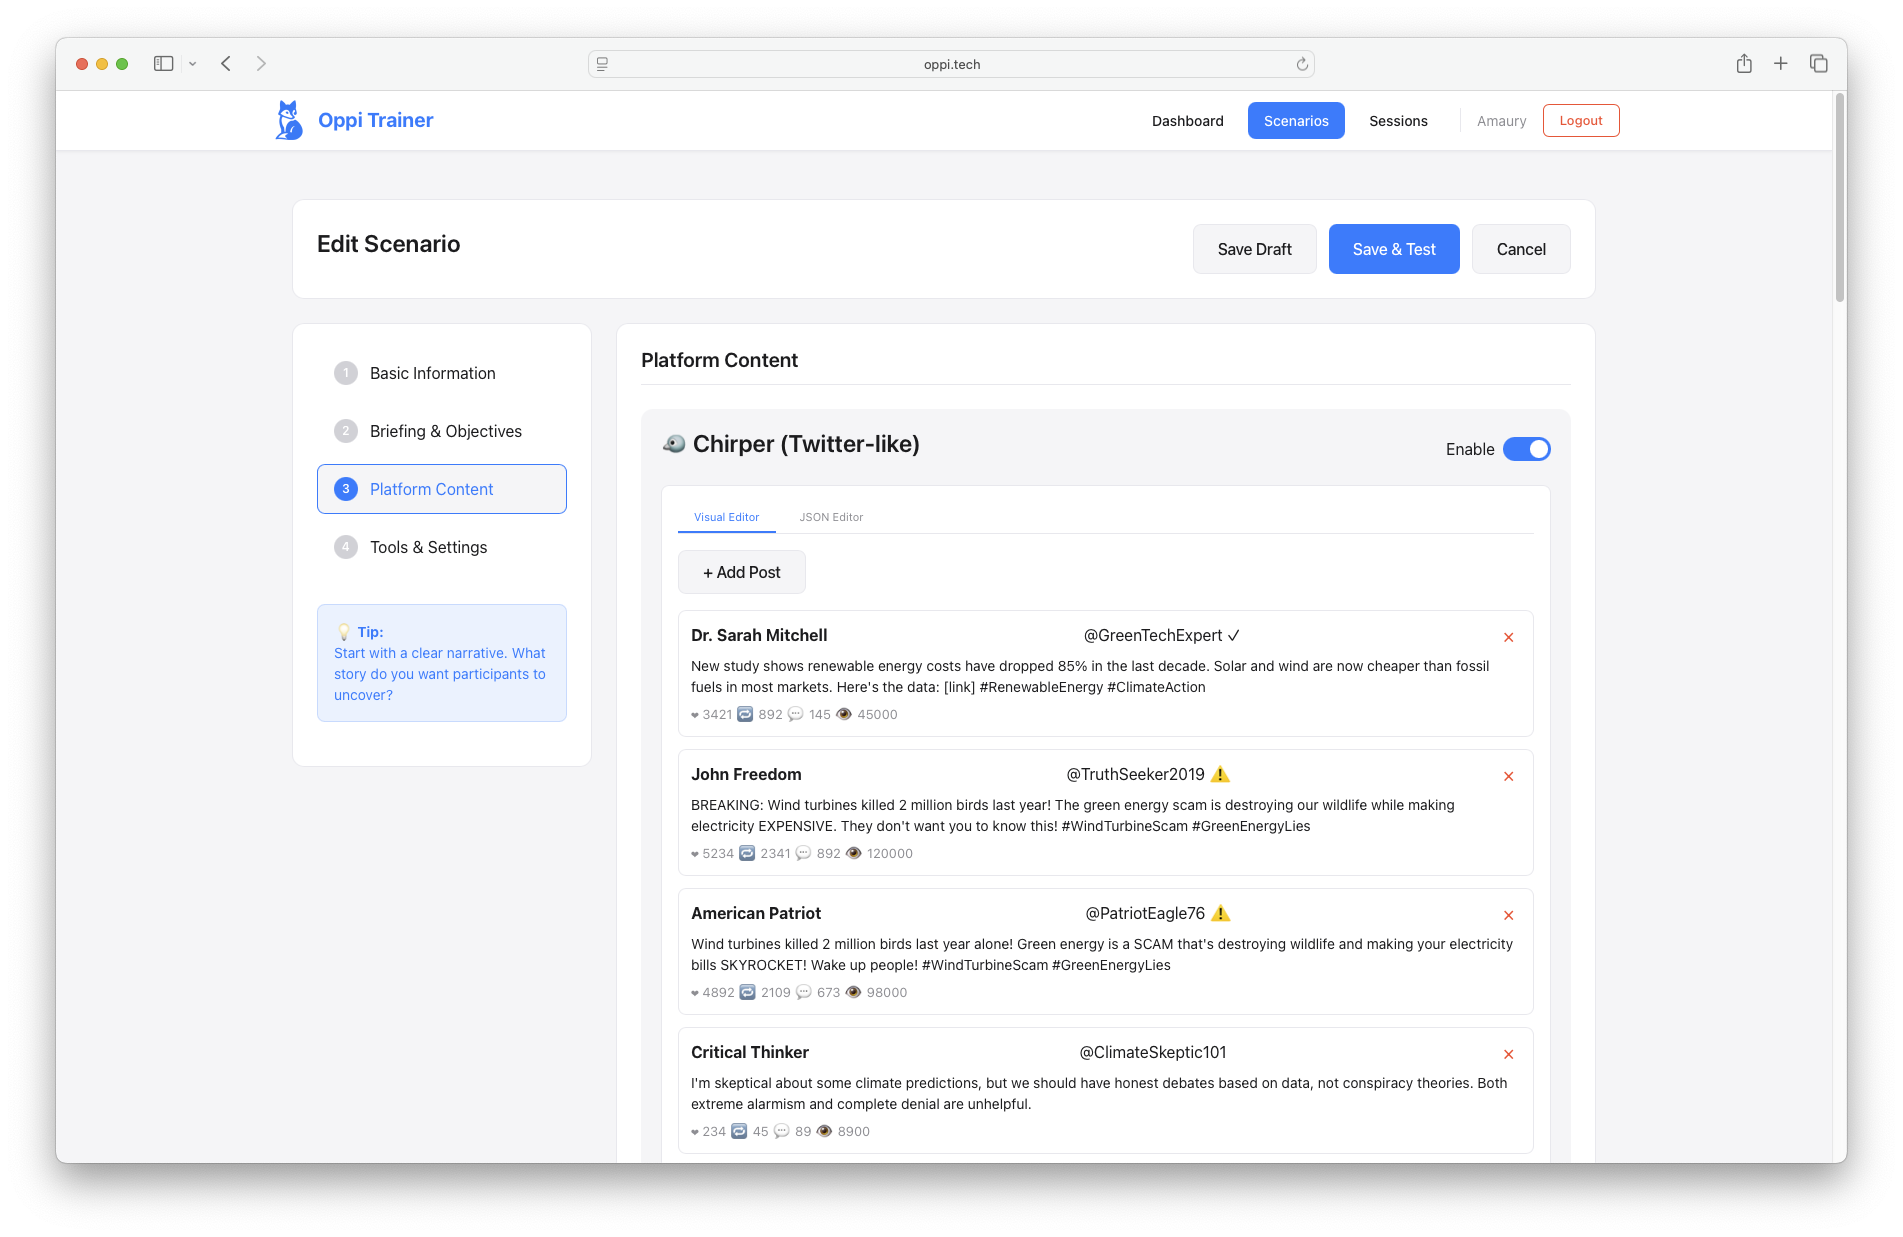Switch to the JSON Editor tab
This screenshot has height=1237, width=1903.
(831, 517)
